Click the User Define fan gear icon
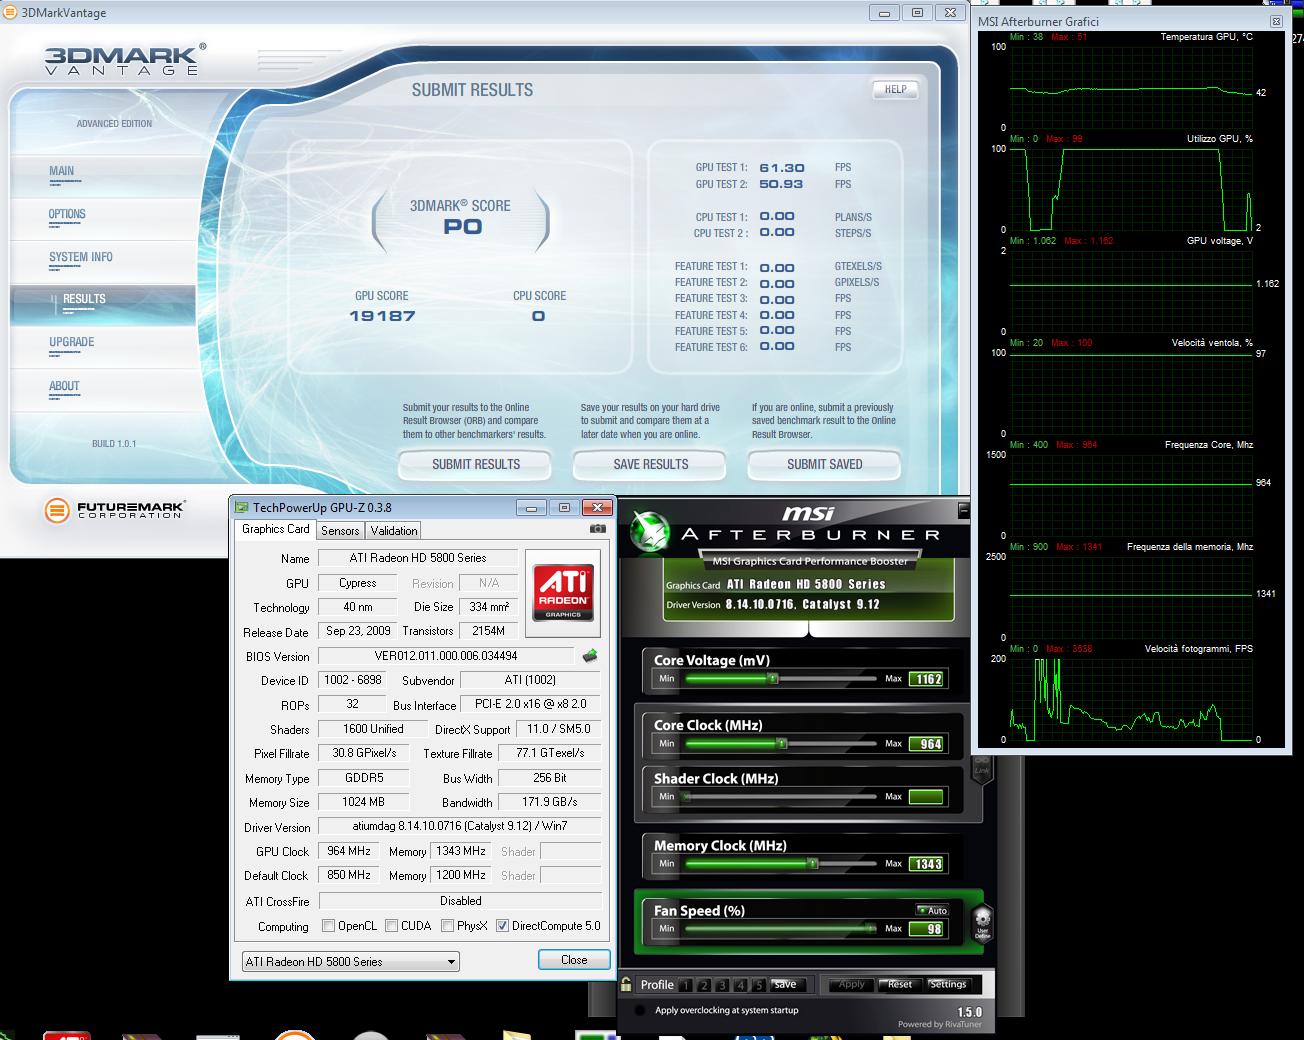The height and width of the screenshot is (1040, 1304). (982, 921)
